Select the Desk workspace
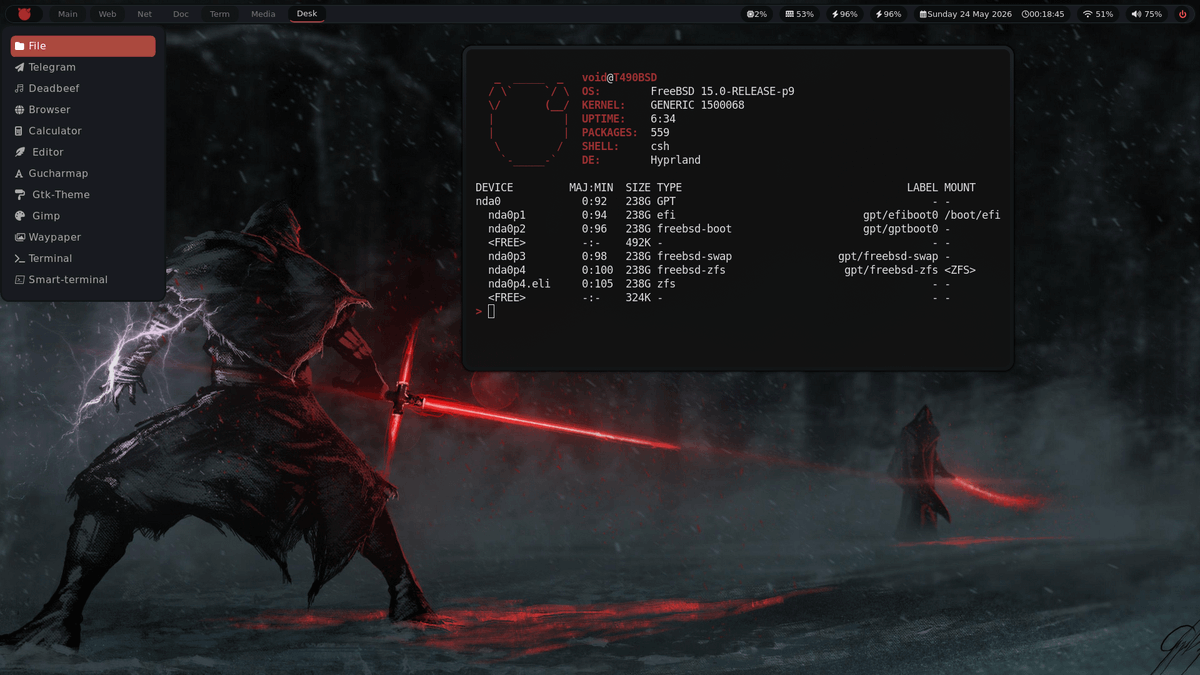 (307, 14)
